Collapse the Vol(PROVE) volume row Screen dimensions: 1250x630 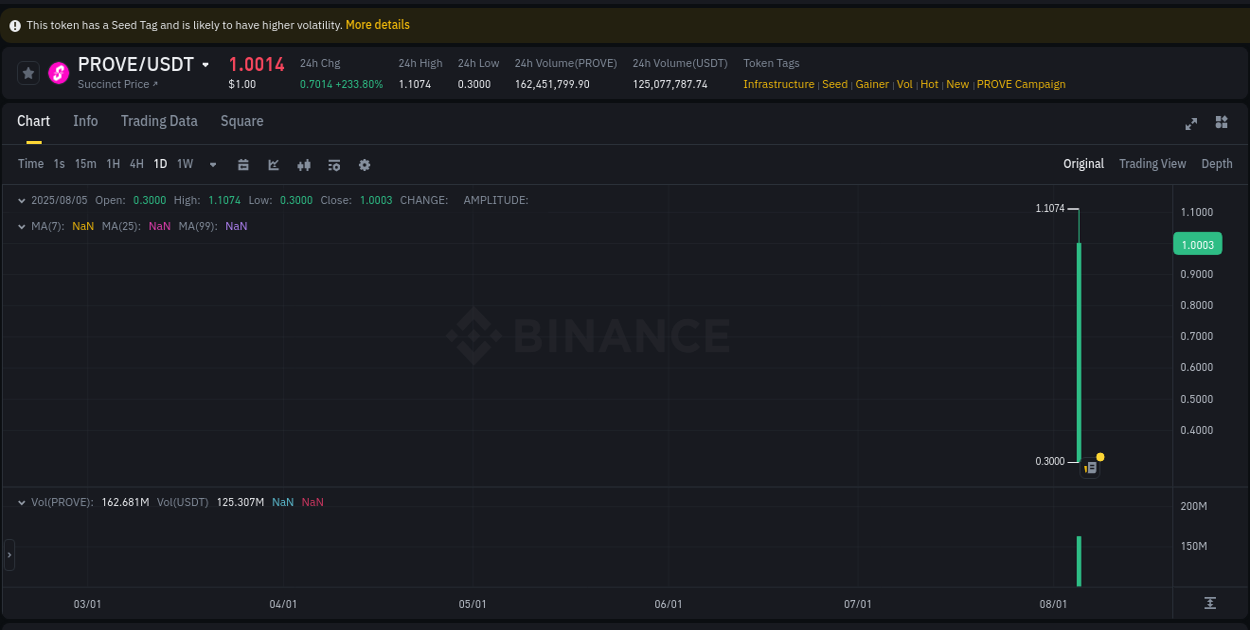(x=22, y=501)
